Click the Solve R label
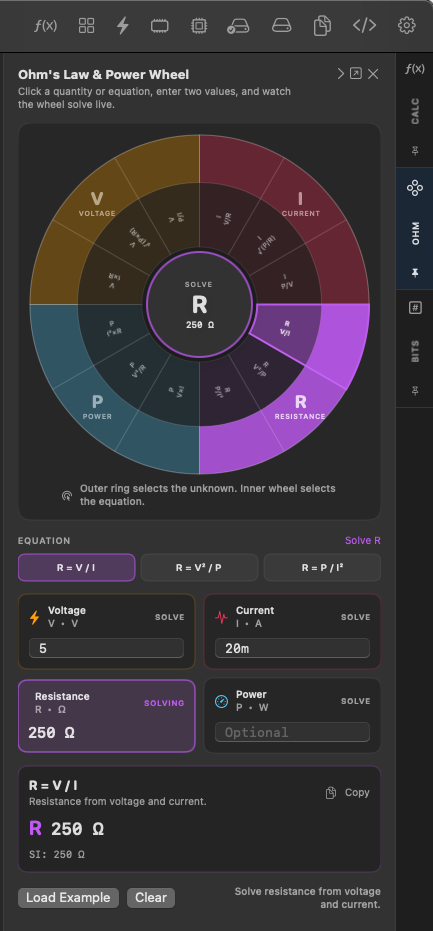 click(363, 540)
